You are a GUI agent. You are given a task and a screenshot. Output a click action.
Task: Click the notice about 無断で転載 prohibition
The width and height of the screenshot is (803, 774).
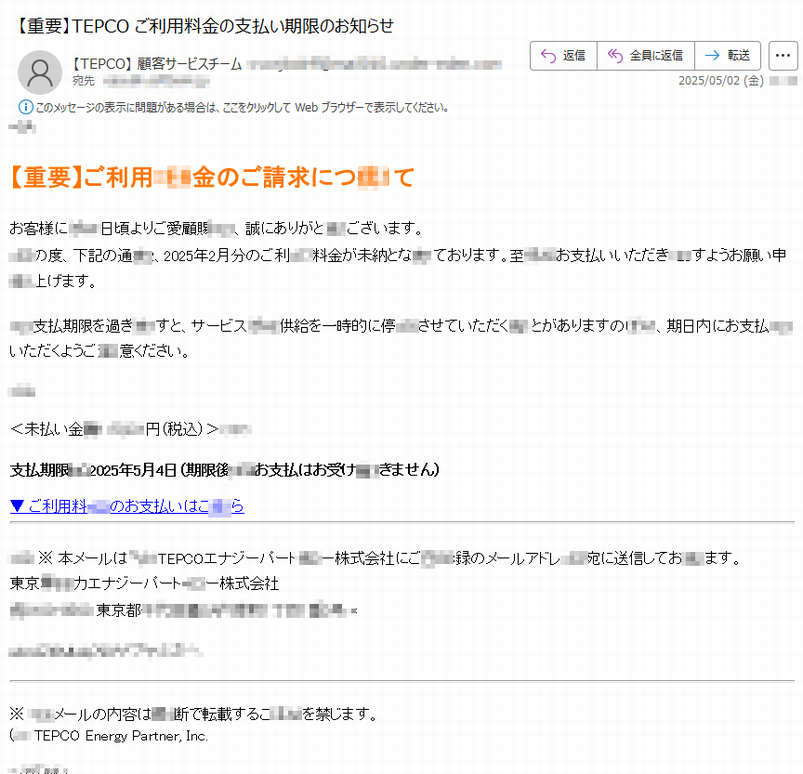(x=193, y=714)
